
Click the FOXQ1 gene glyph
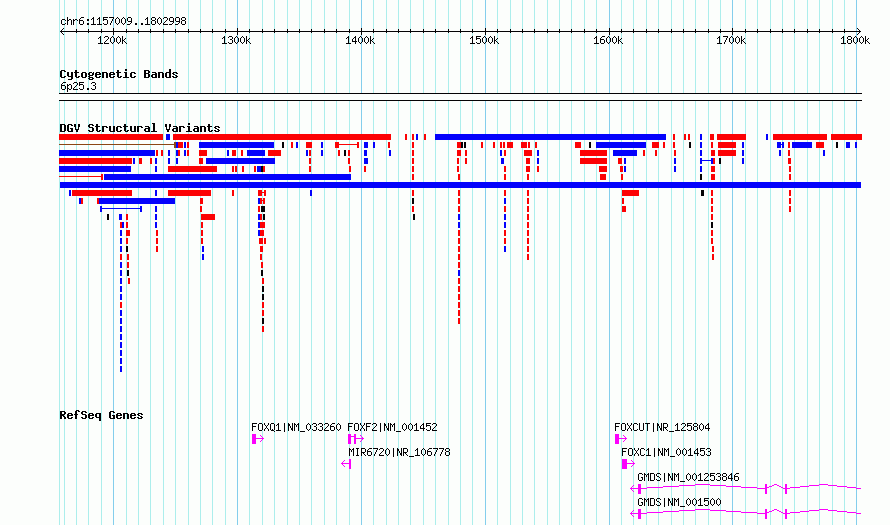(258, 439)
